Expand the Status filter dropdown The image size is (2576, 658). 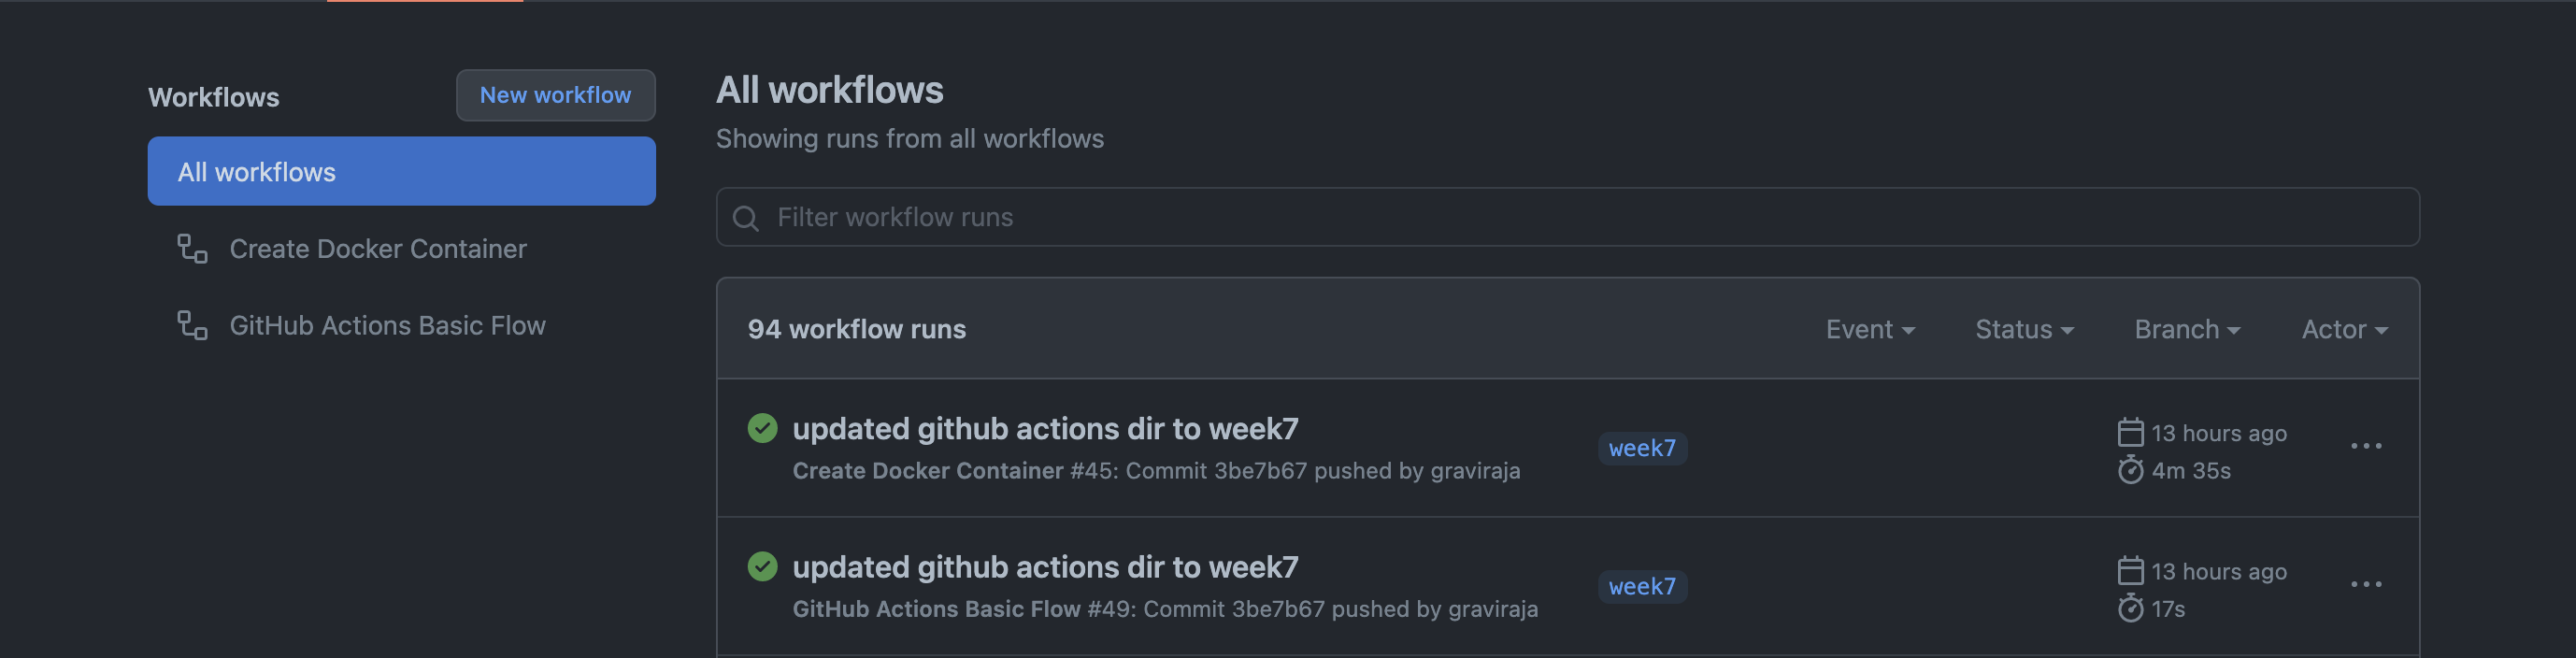click(x=2024, y=329)
